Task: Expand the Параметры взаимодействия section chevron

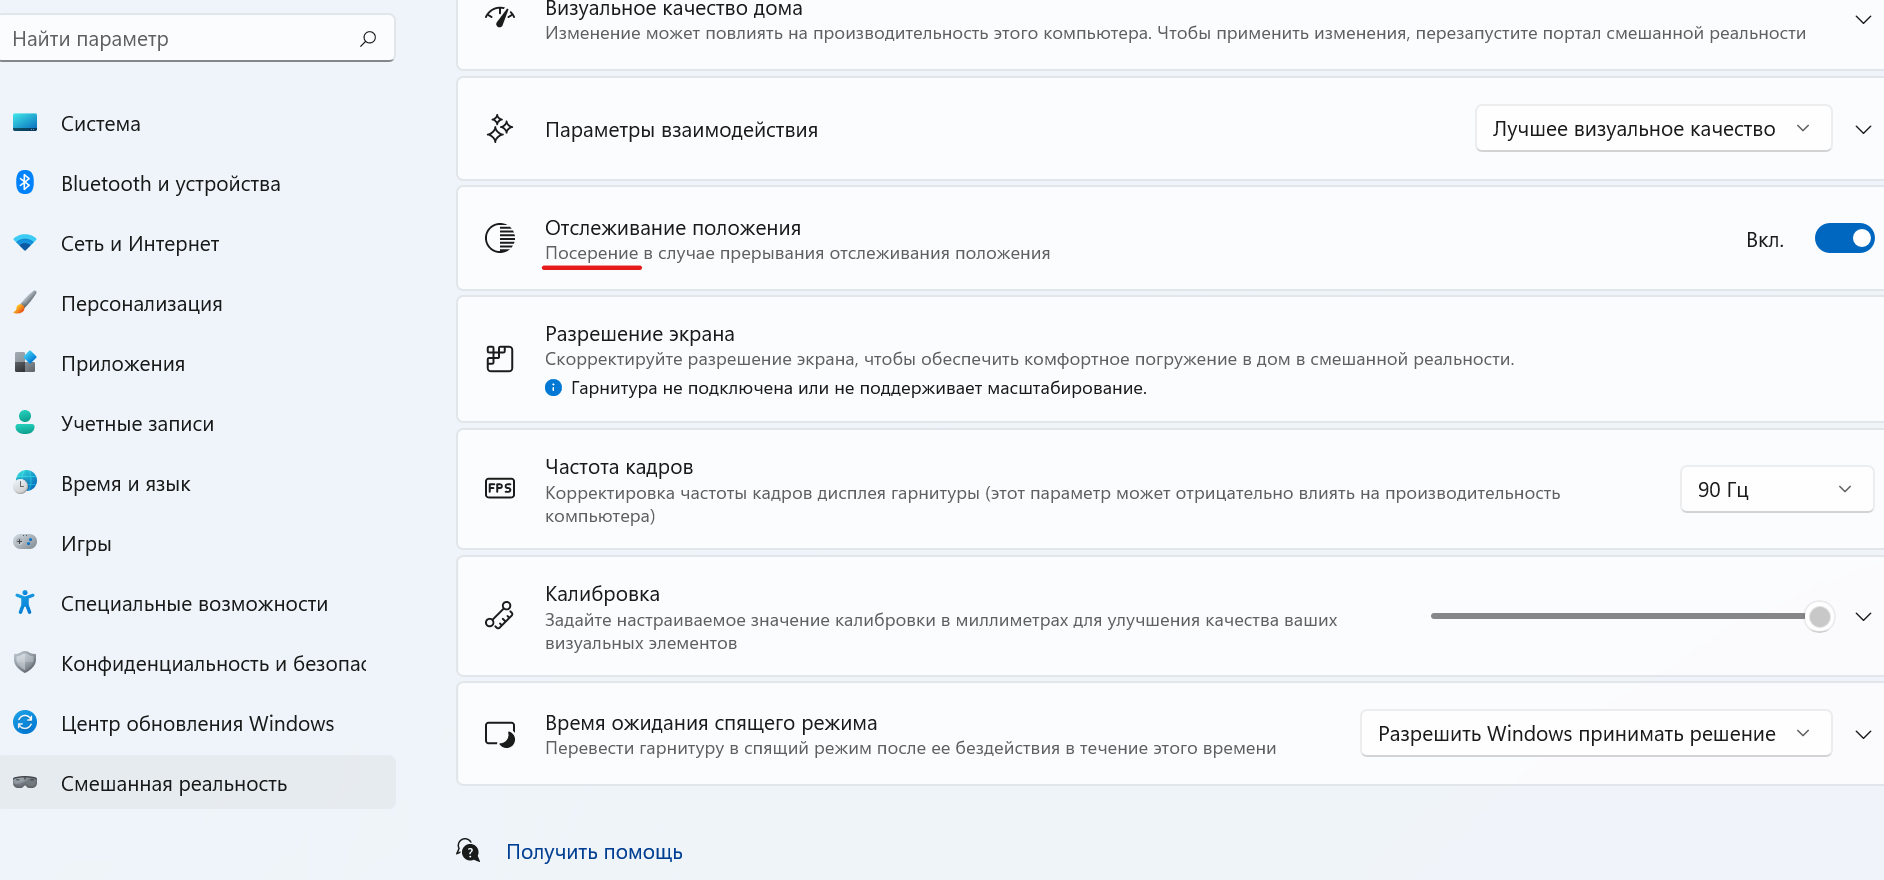Action: [1863, 130]
